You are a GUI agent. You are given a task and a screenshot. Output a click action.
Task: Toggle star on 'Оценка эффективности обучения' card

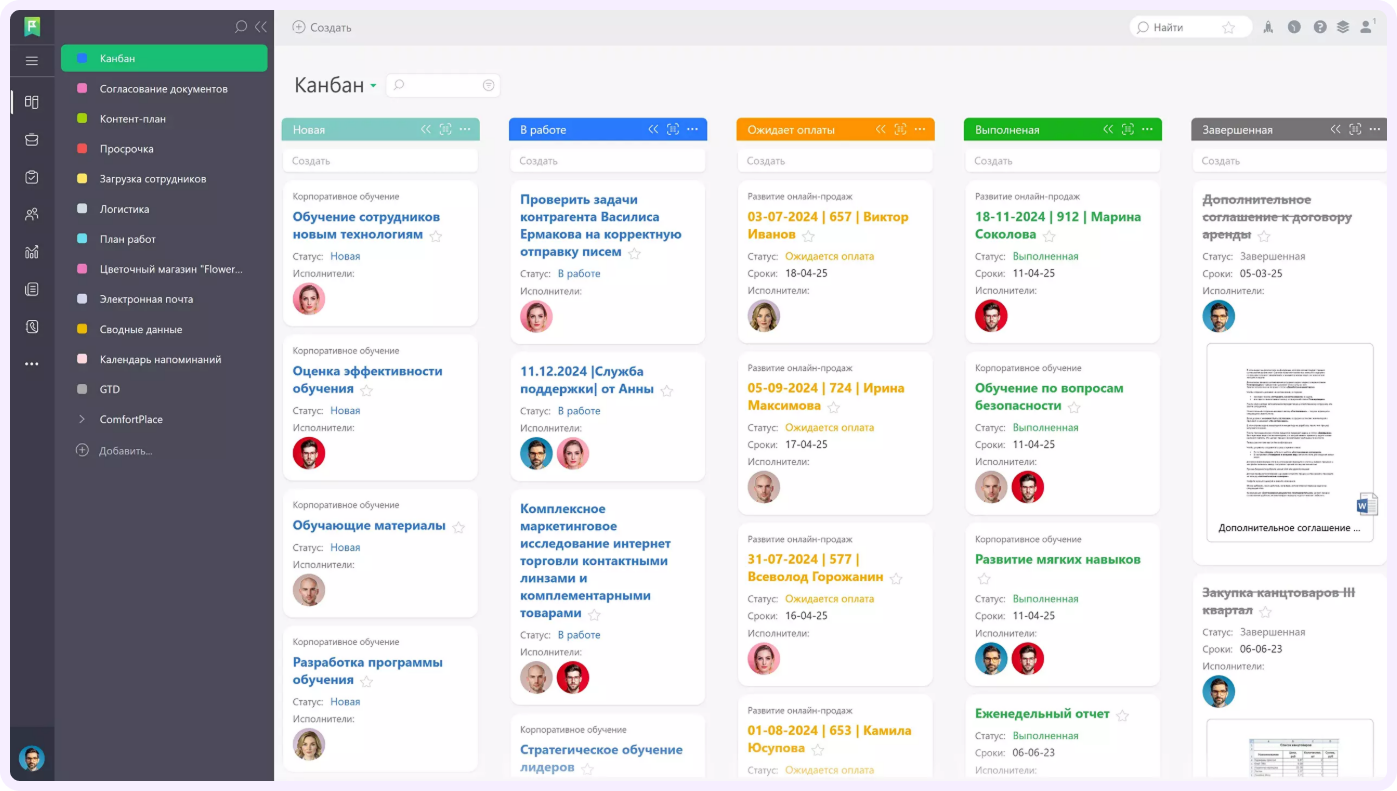tap(366, 390)
